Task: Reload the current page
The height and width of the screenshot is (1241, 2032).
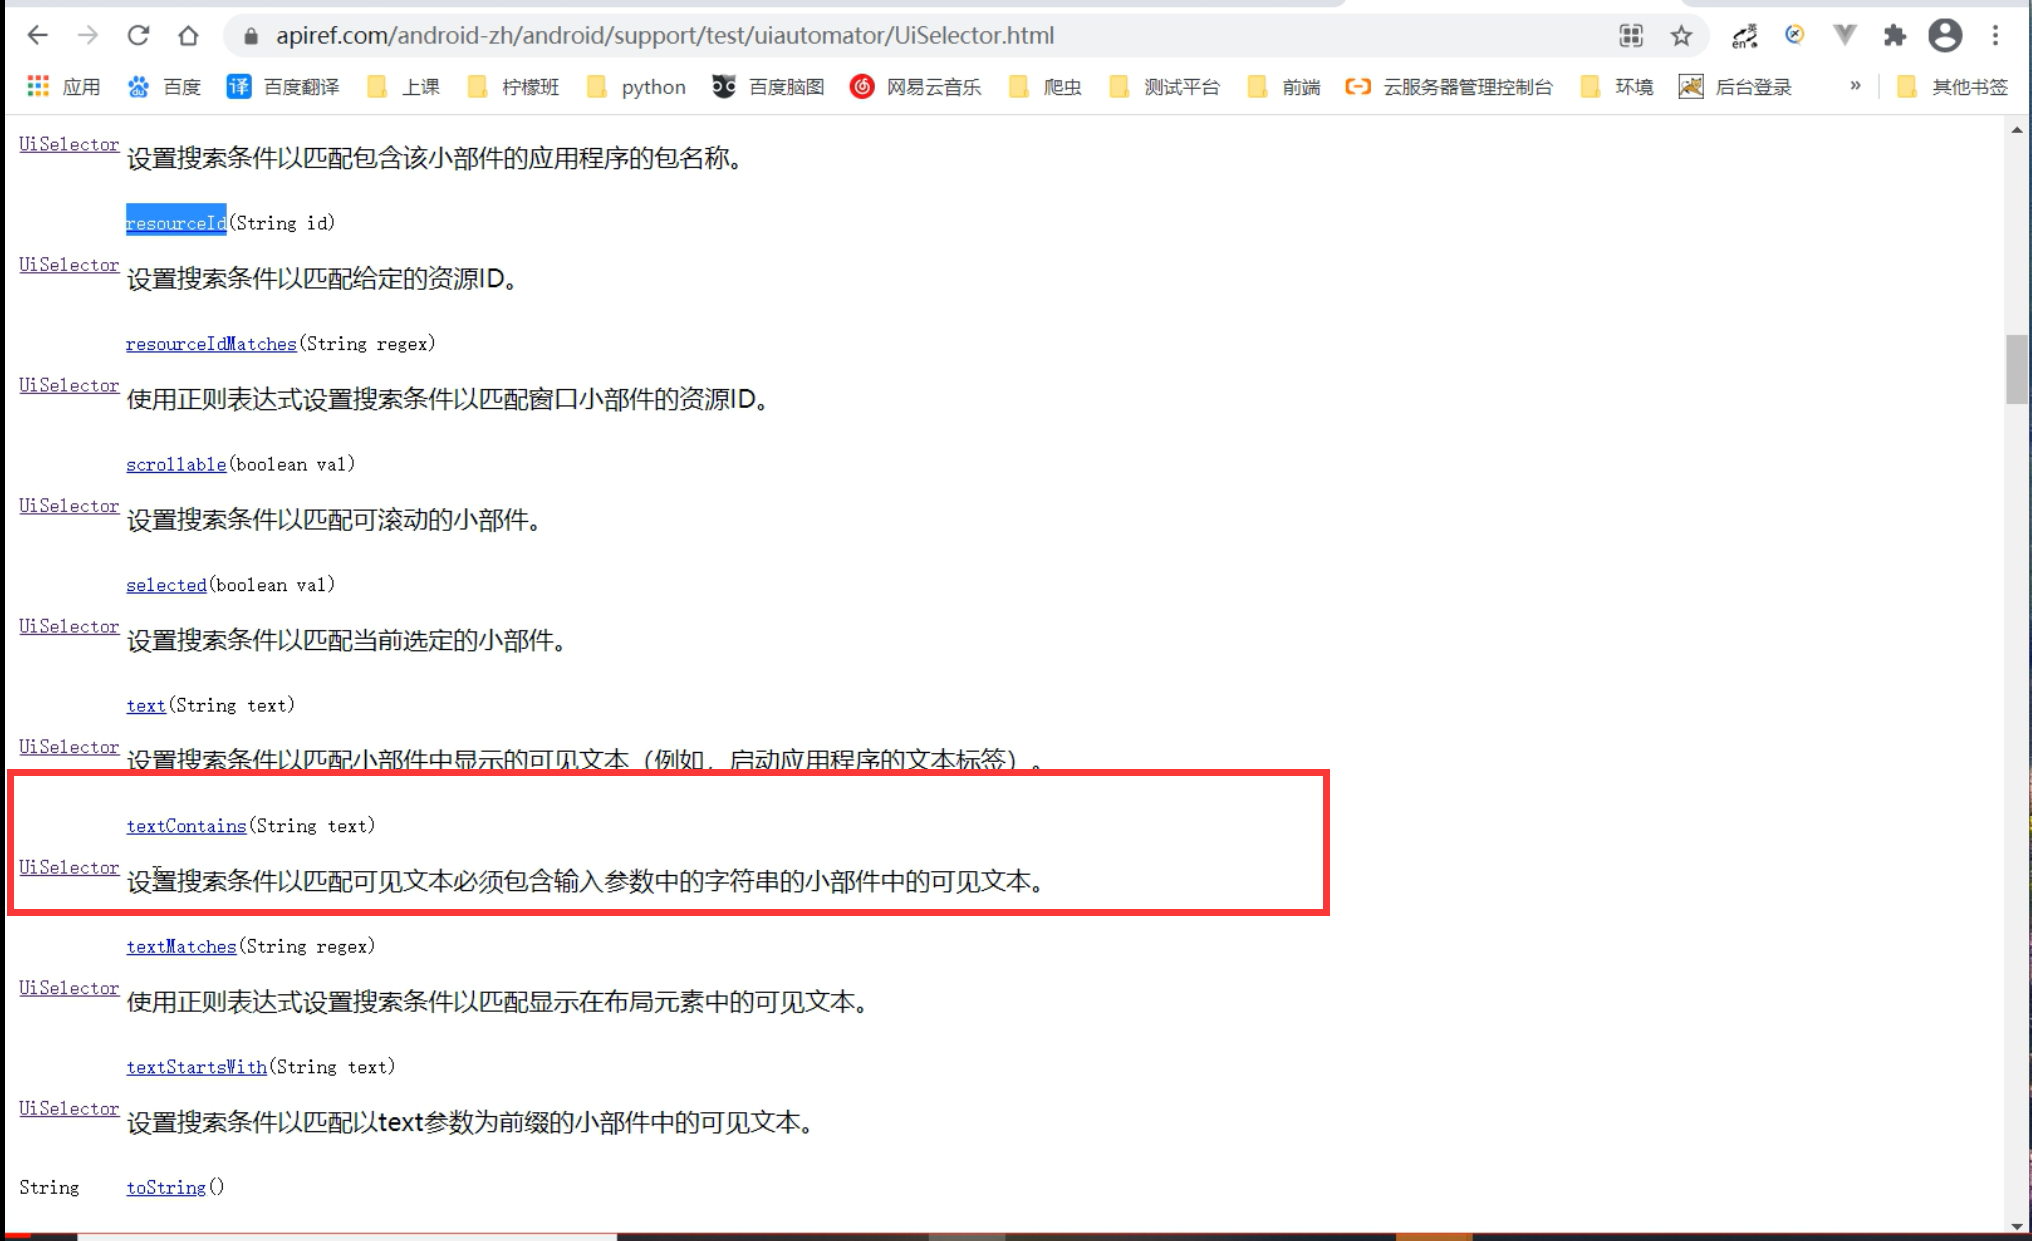Action: point(138,36)
